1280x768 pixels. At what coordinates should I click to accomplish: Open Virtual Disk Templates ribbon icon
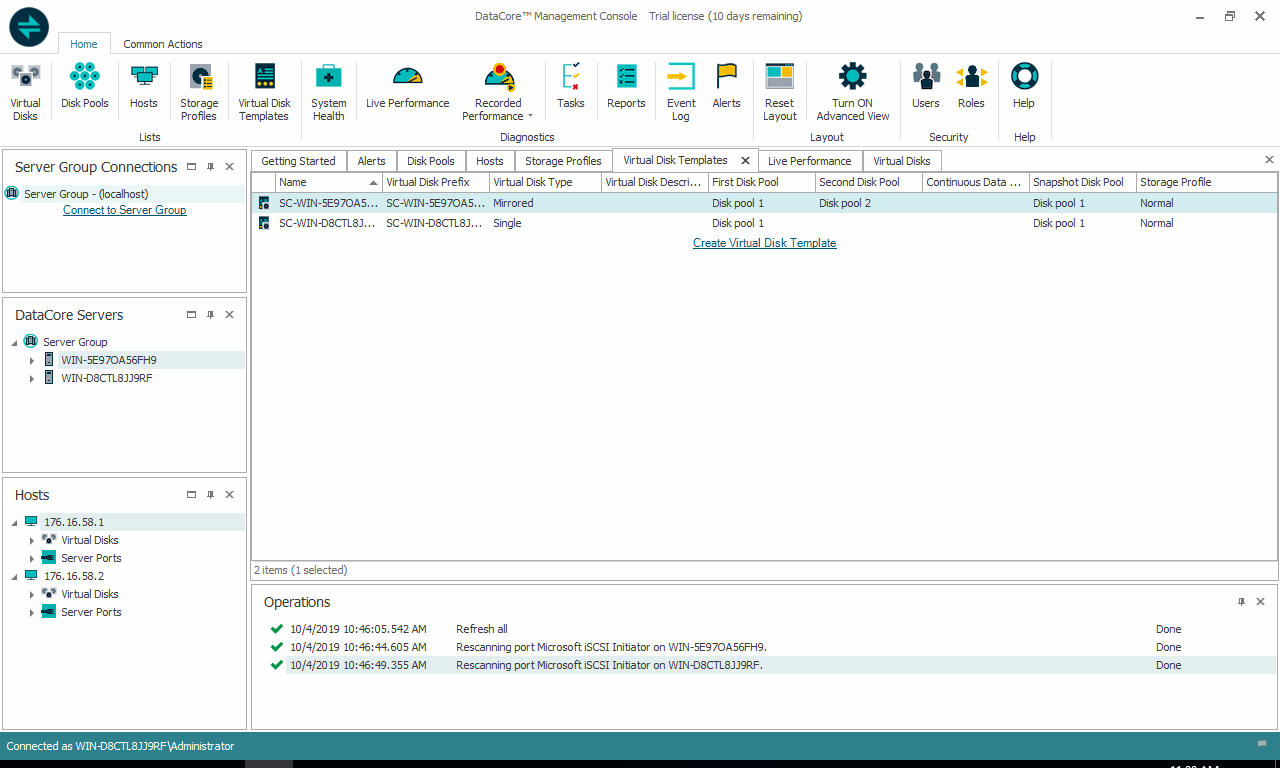point(264,92)
